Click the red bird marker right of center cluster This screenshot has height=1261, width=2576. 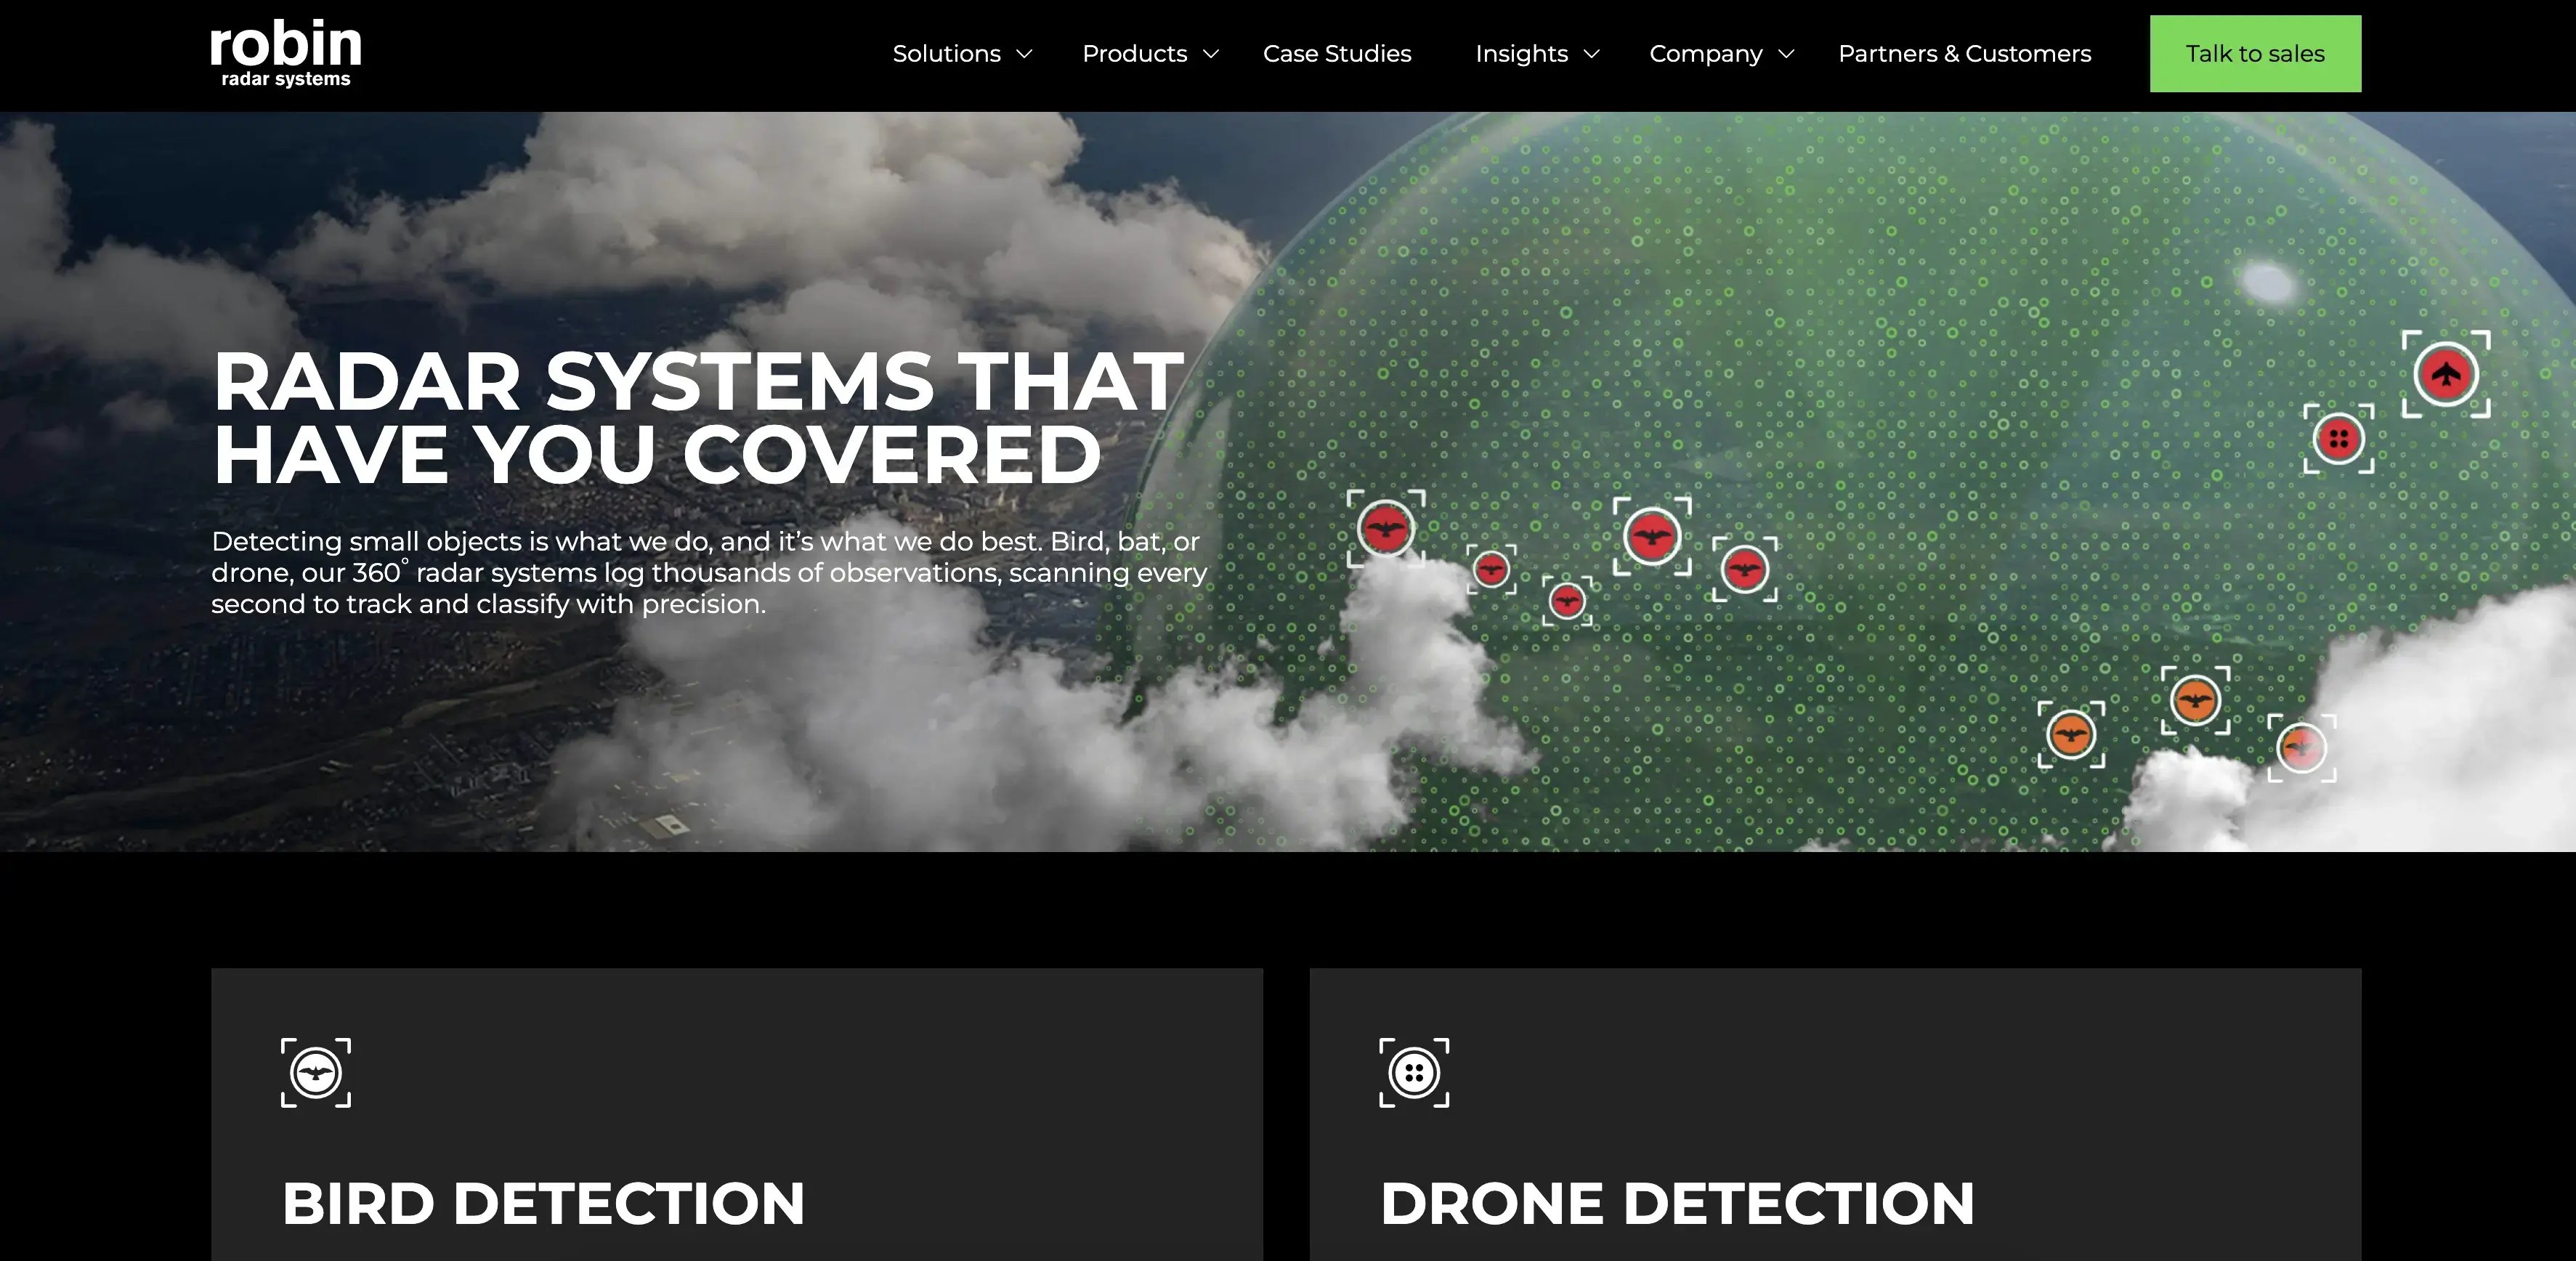click(1745, 569)
